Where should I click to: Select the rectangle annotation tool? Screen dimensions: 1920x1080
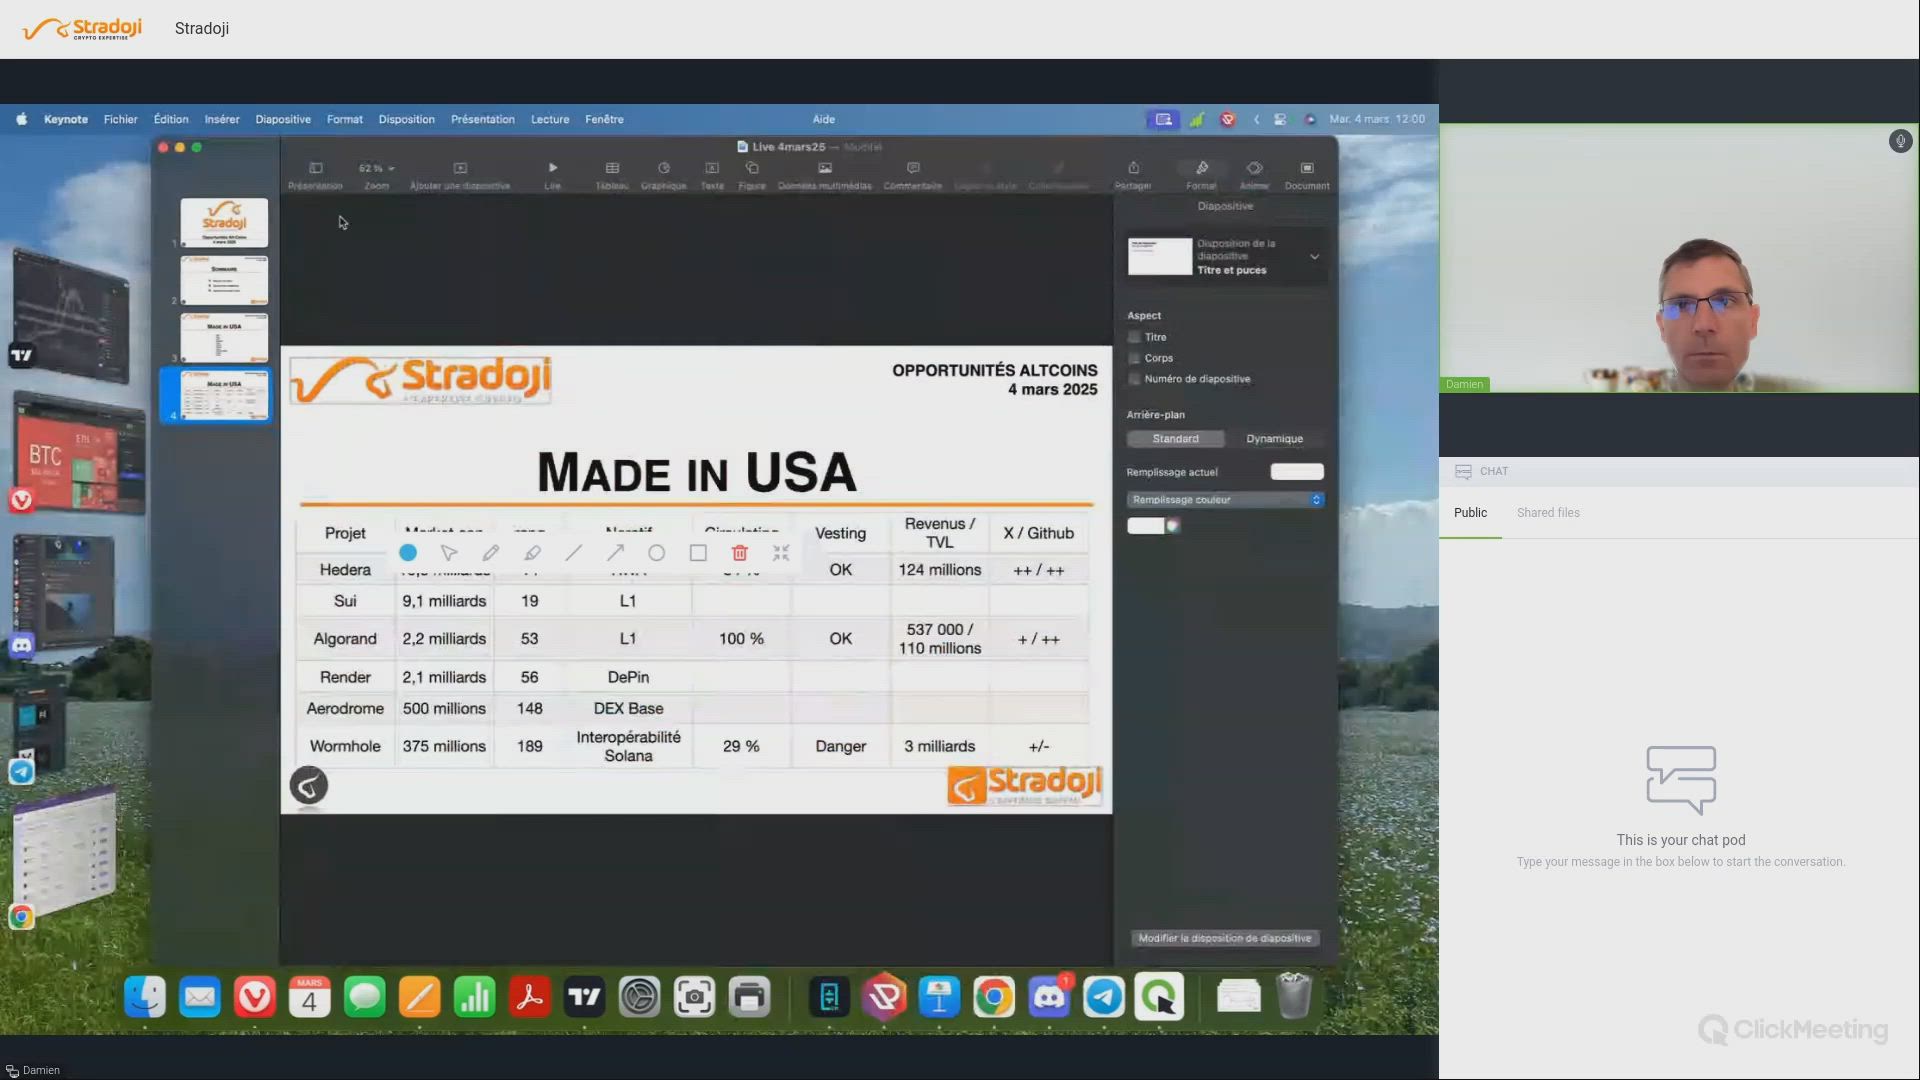pos(698,553)
